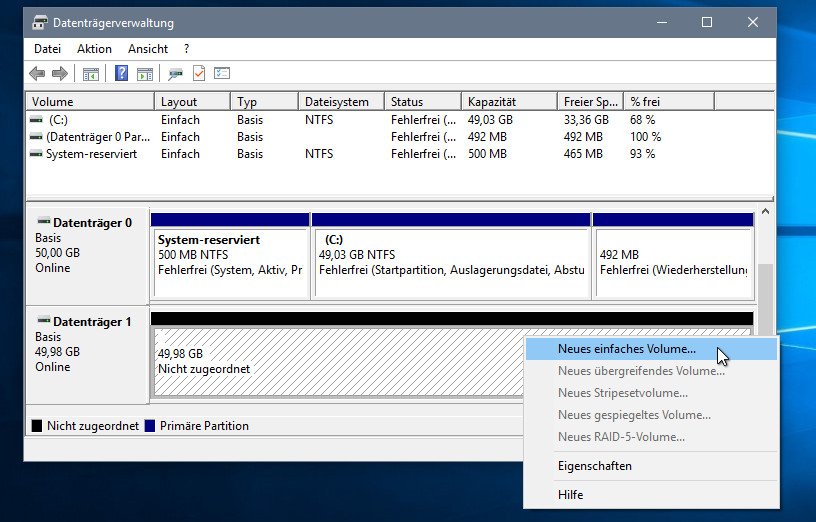Choose Neues einfaches Volume... from context menu
The height and width of the screenshot is (522, 816).
click(651, 349)
